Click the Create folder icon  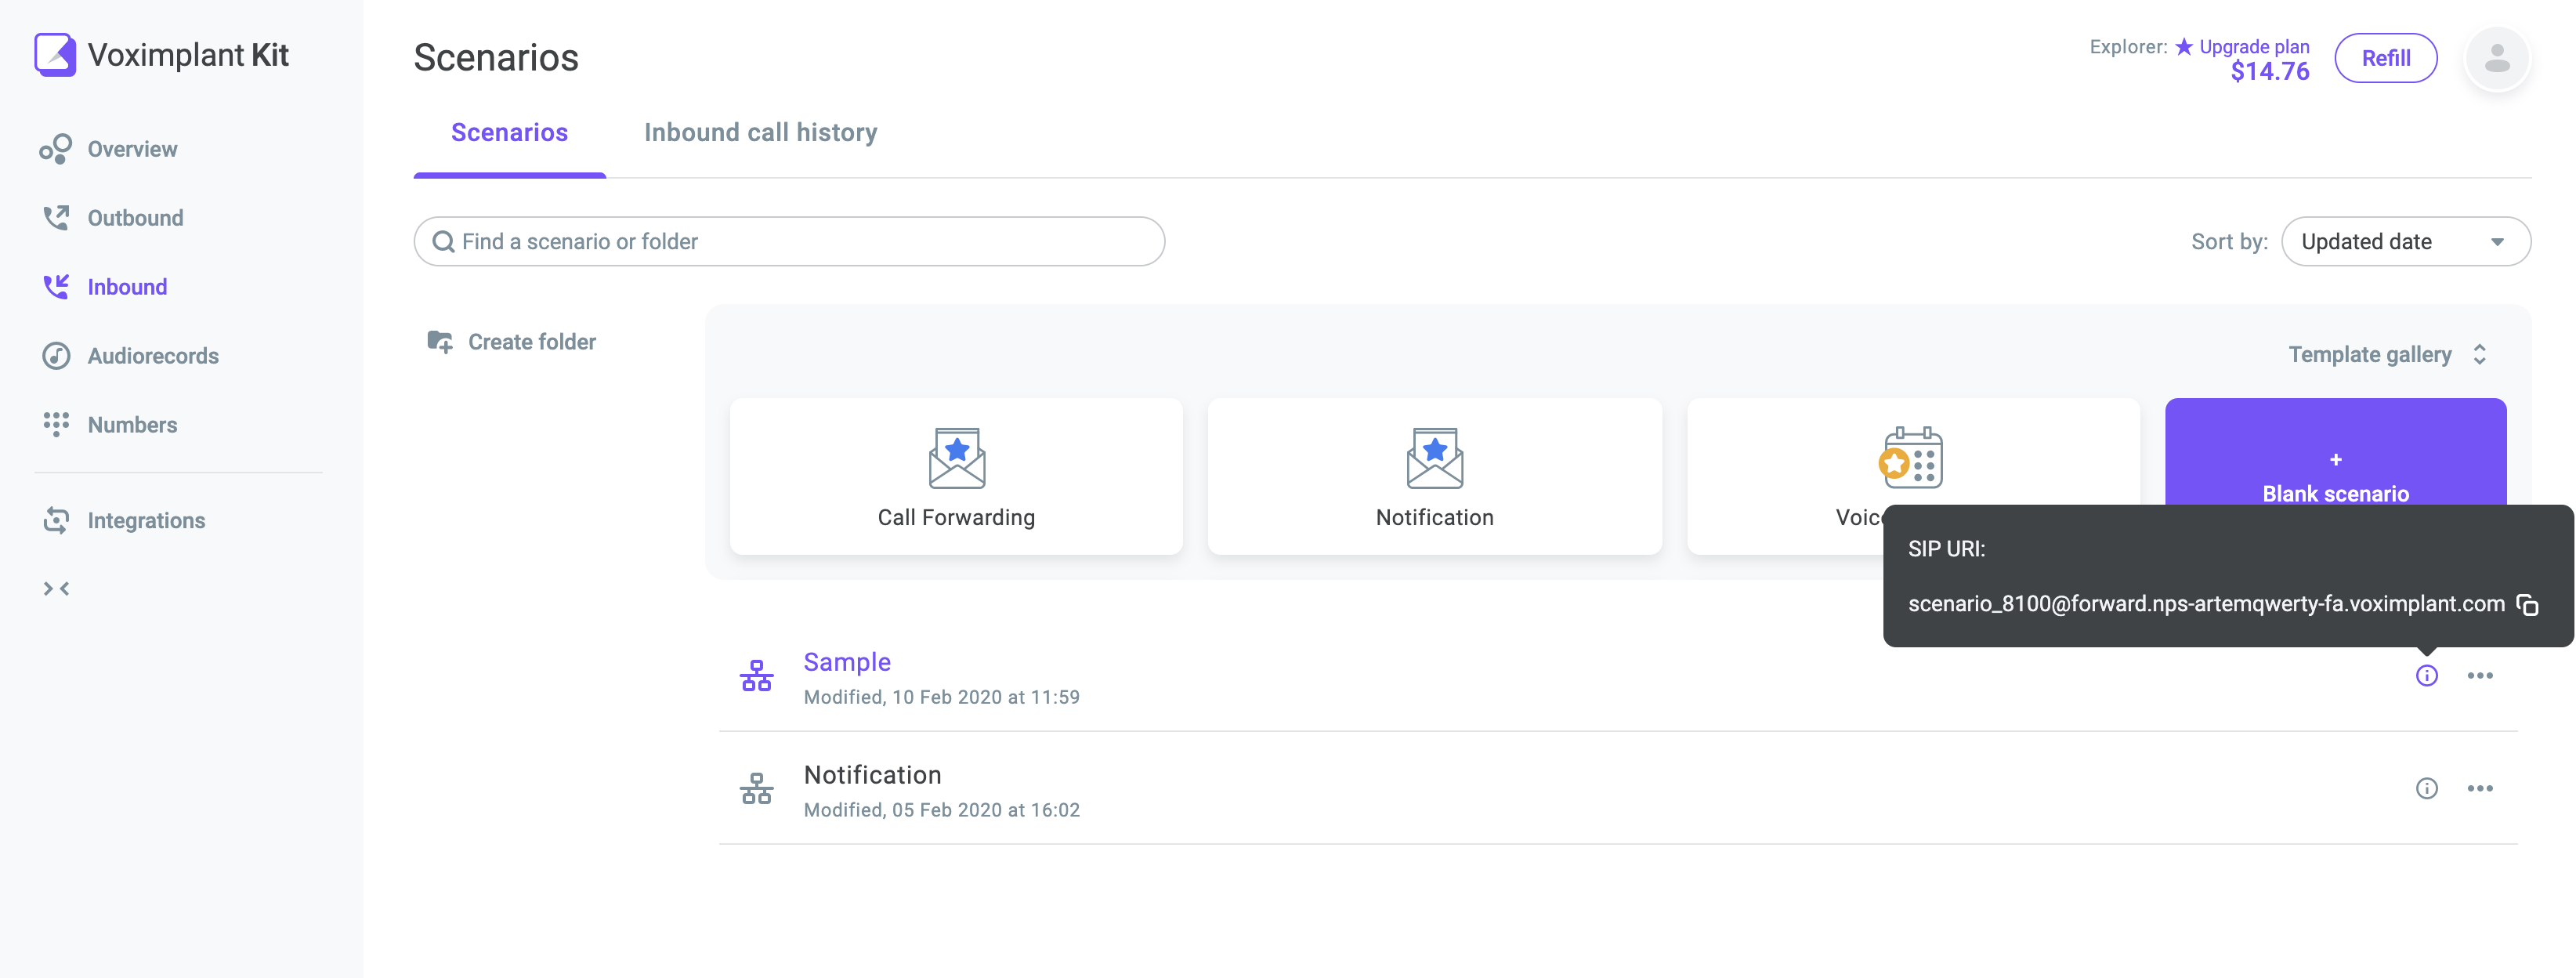[x=440, y=342]
